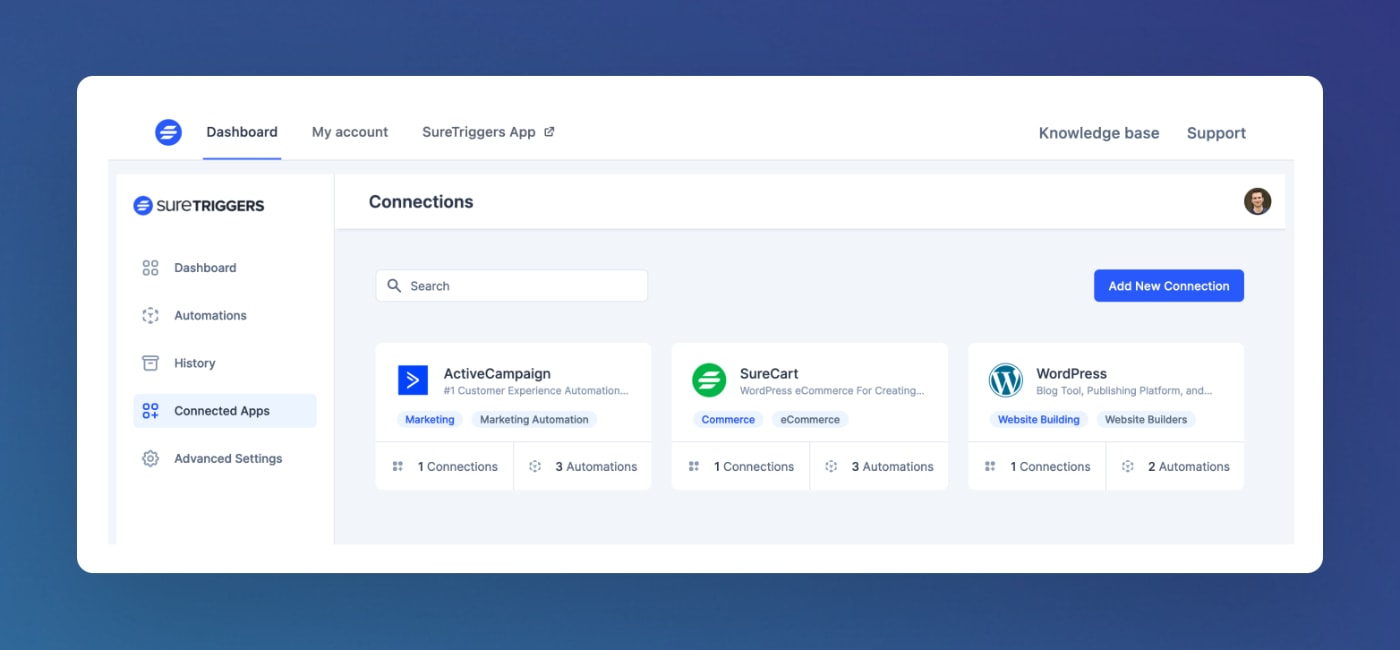Screen dimensions: 1400x650
Task: Select Connected Apps in the sidebar
Action: click(x=225, y=411)
